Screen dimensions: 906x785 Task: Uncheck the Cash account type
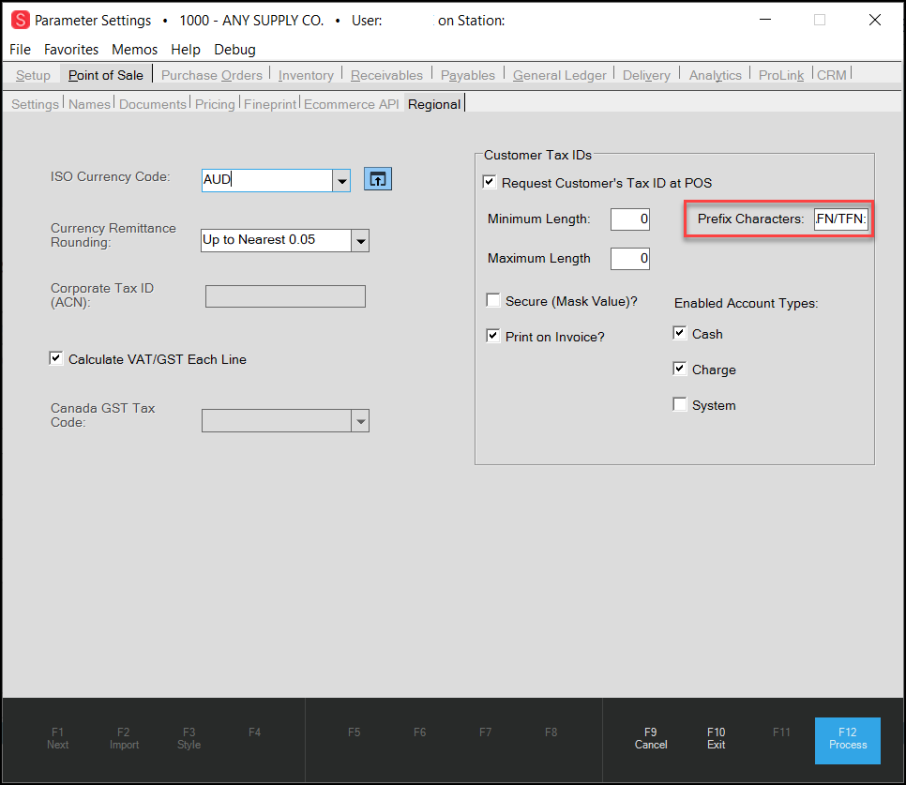(x=680, y=333)
